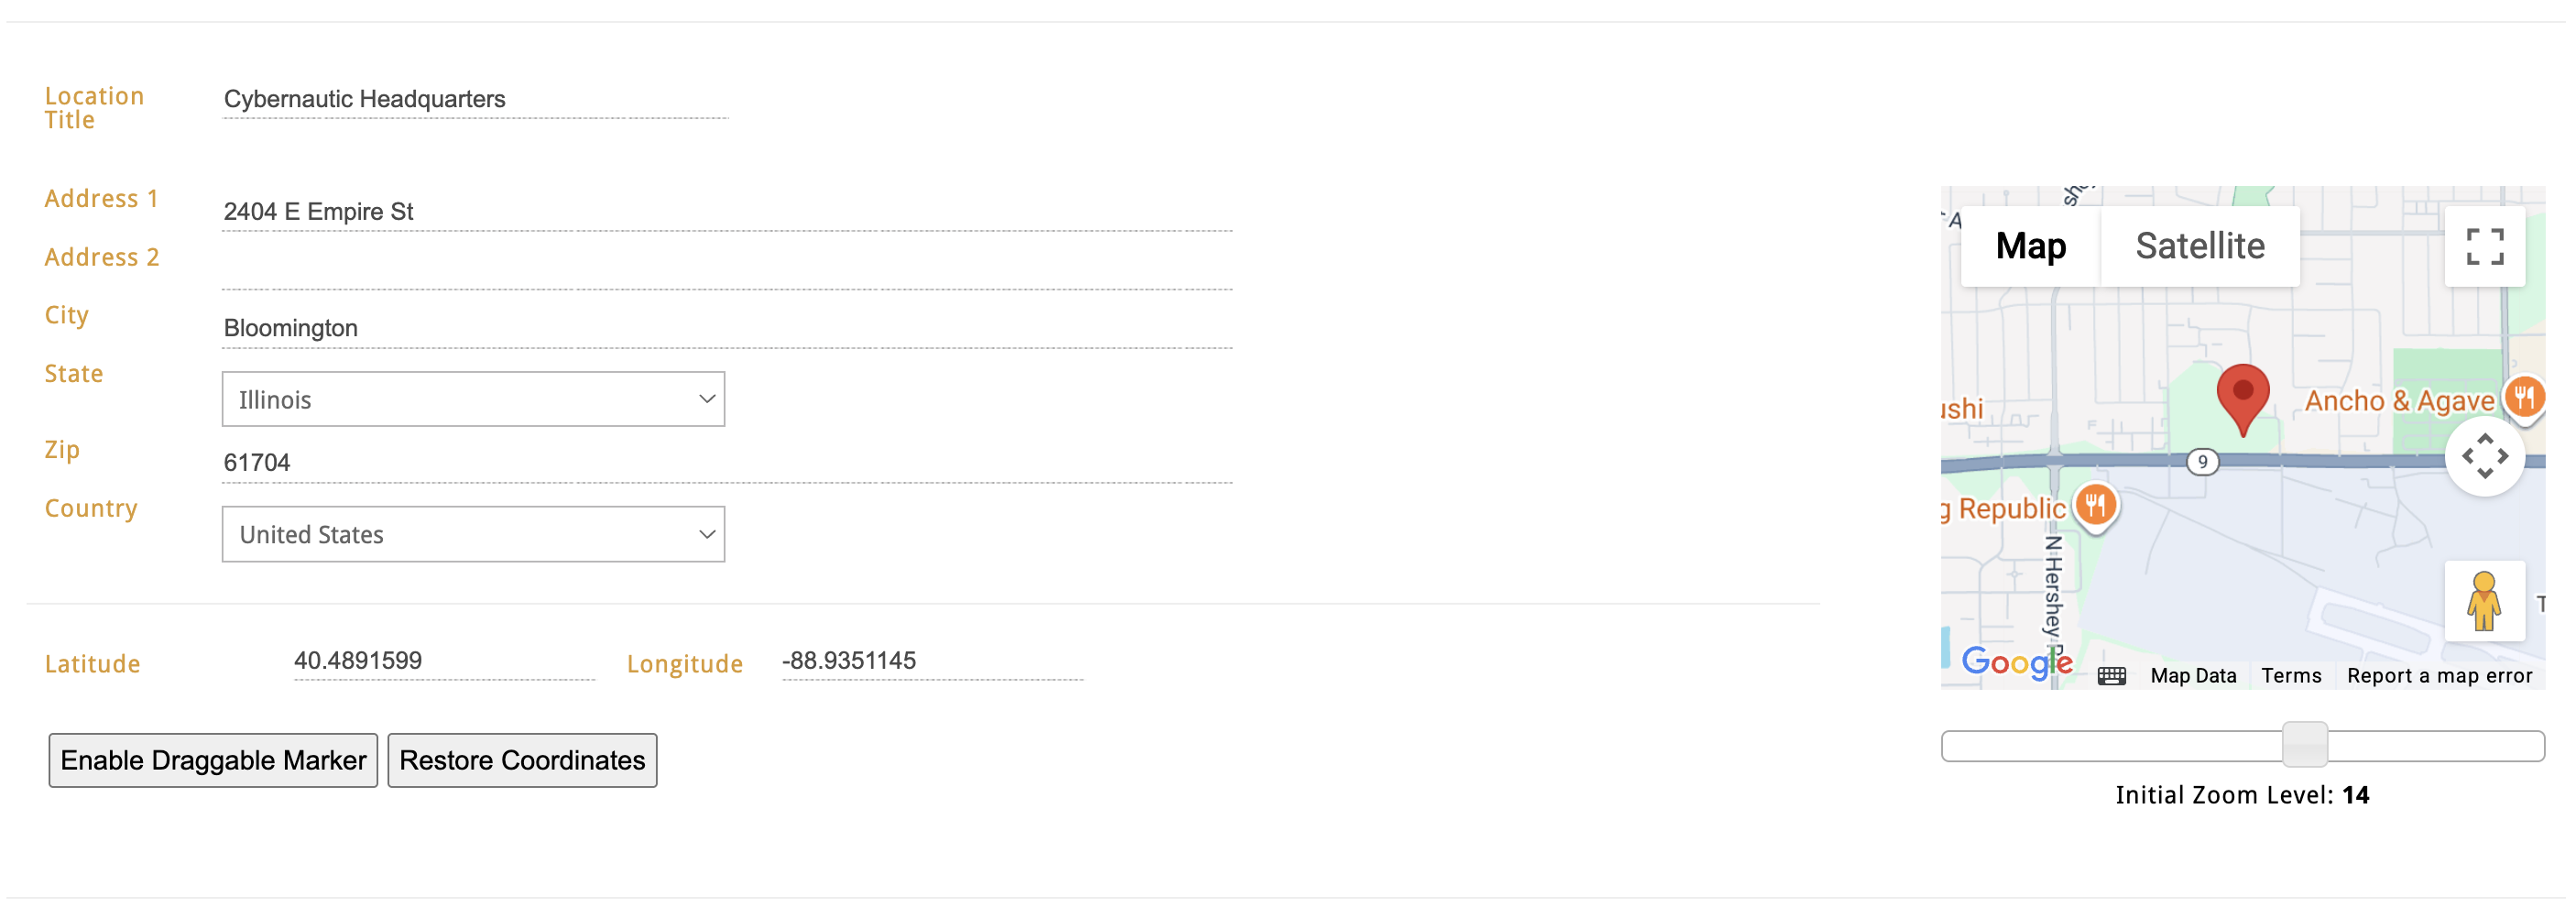Click the fullscreen map icon
The width and height of the screenshot is (2576, 918).
[2484, 246]
